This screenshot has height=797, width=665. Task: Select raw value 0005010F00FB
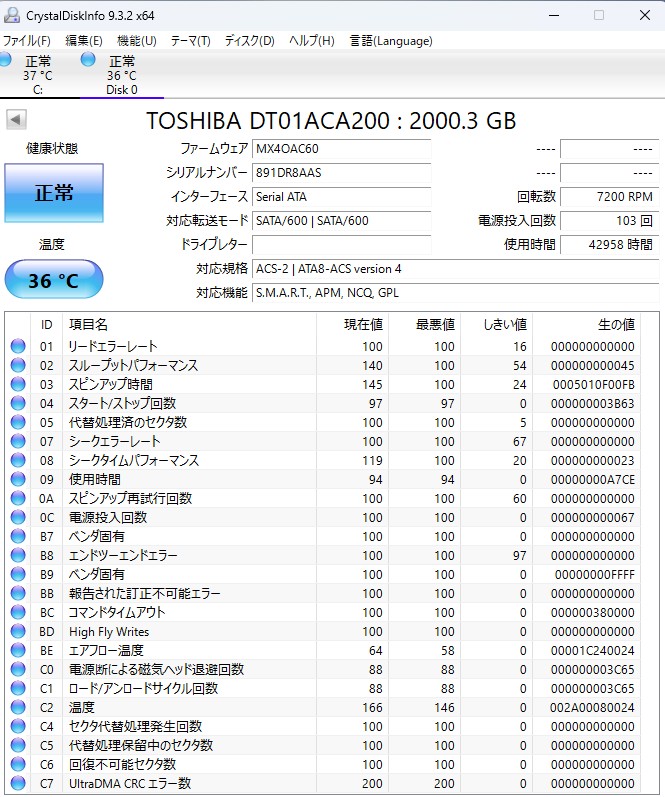tap(593, 385)
